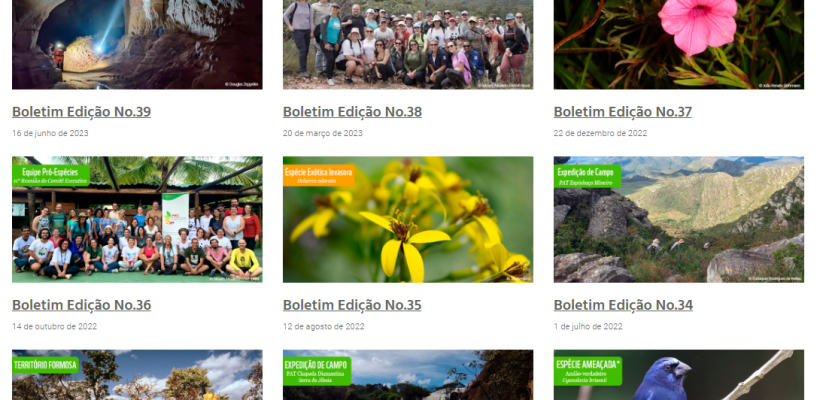This screenshot has width=820, height=400.
Task: Click the 'PAT Chapada Diamantina' label badge
Action: 317,371
